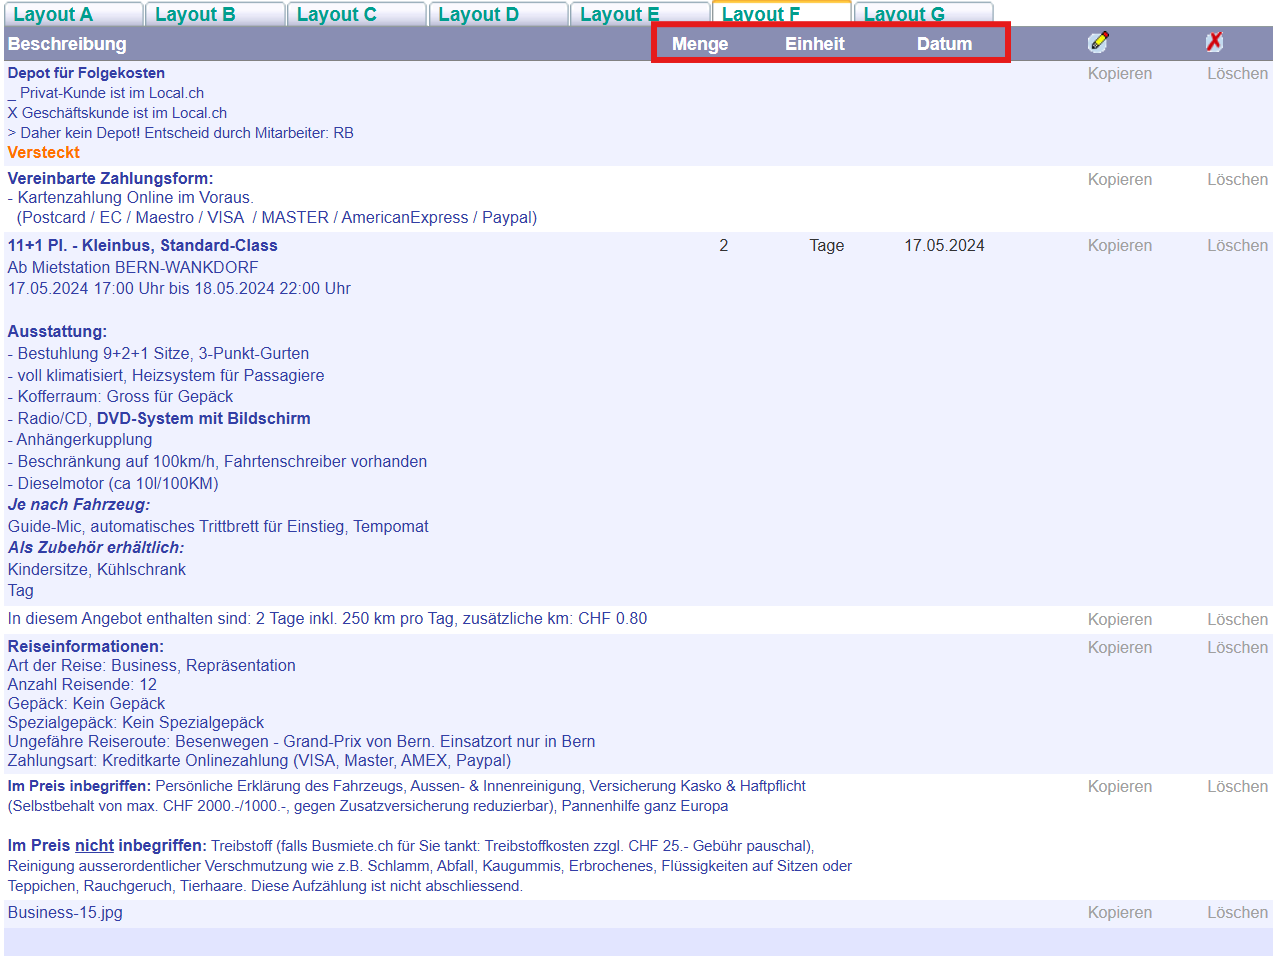Switch to the Layout A tab

coord(73,14)
